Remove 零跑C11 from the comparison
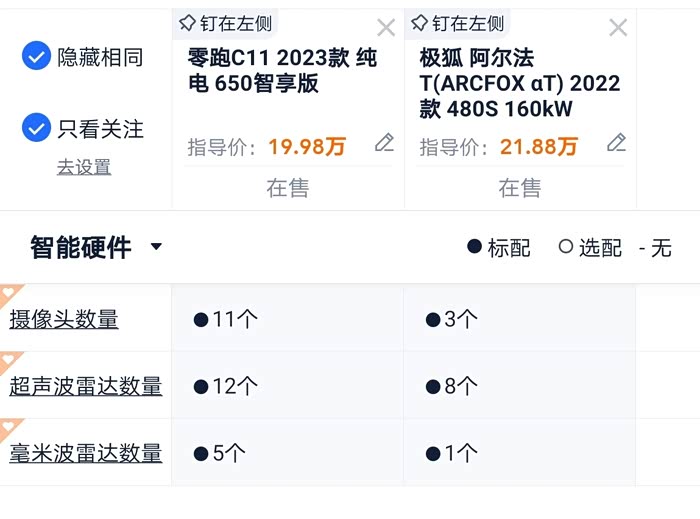Image resolution: width=700 pixels, height=519 pixels. pyautogui.click(x=386, y=28)
